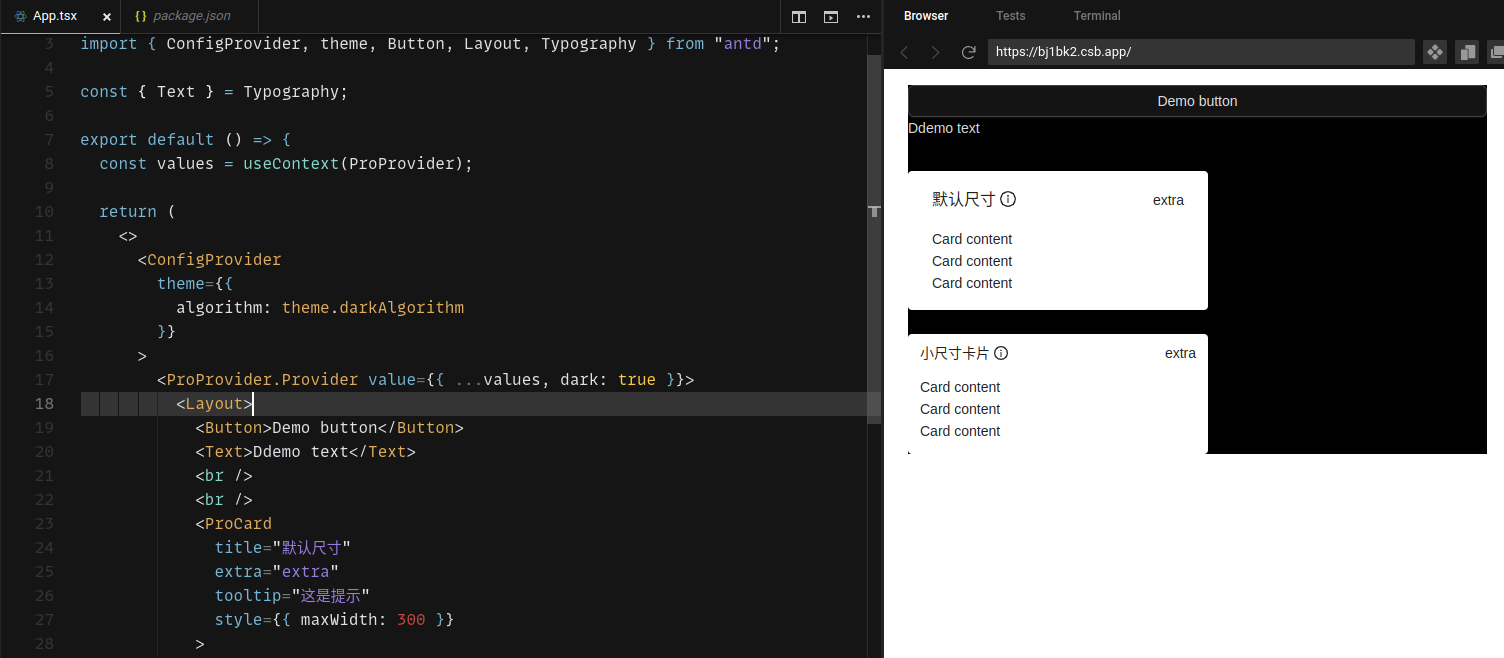The image size is (1504, 658).
Task: Open the preview pane icon next to split view
Action: click(x=831, y=17)
